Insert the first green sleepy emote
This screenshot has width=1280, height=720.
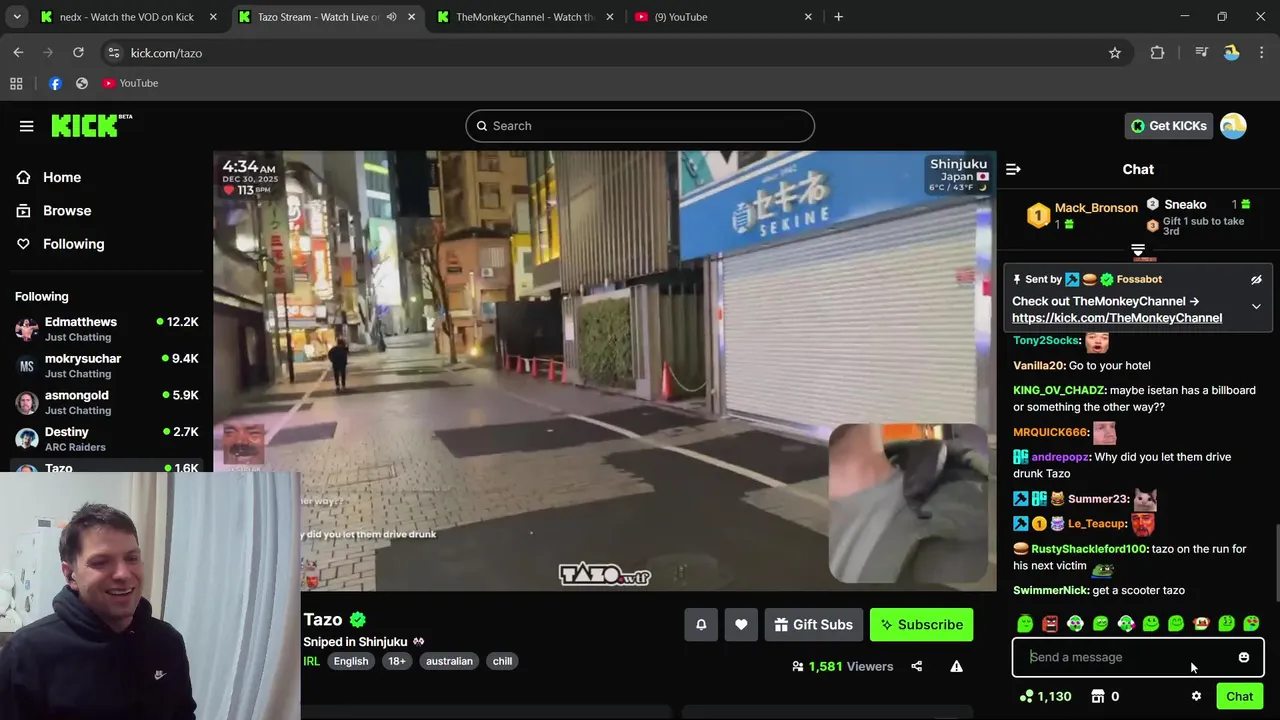click(1025, 624)
